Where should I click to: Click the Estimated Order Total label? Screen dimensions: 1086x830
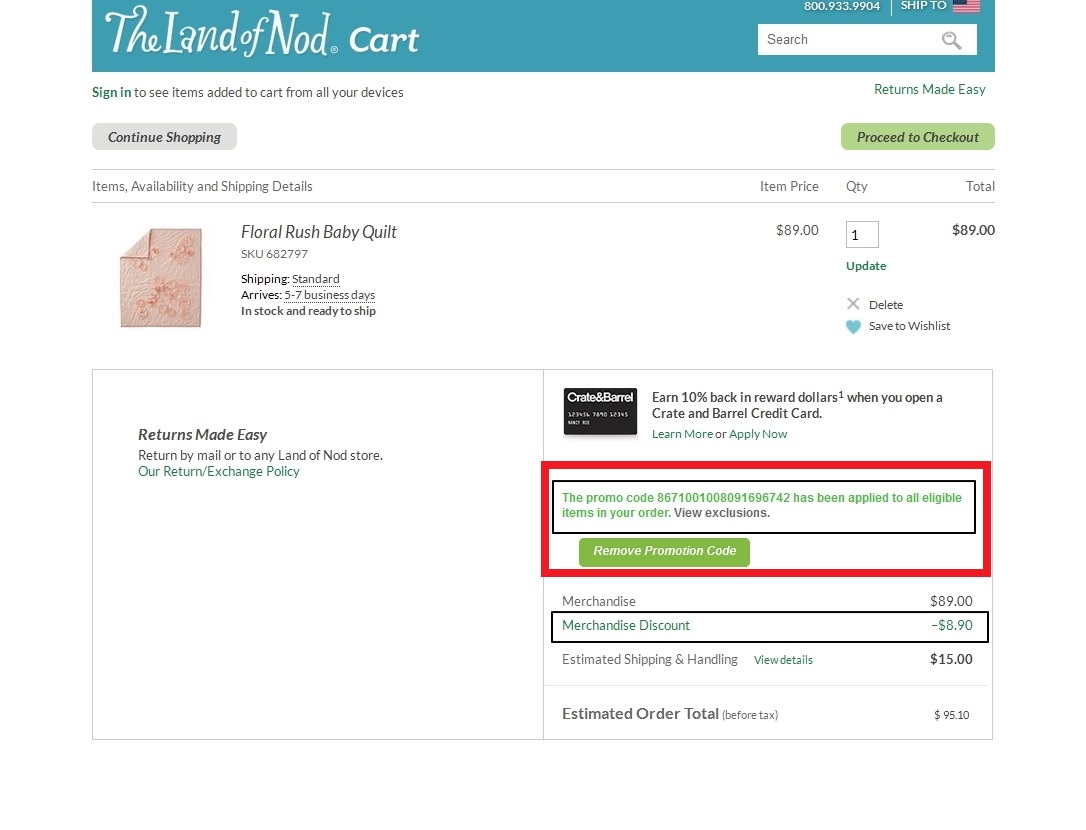(x=640, y=714)
